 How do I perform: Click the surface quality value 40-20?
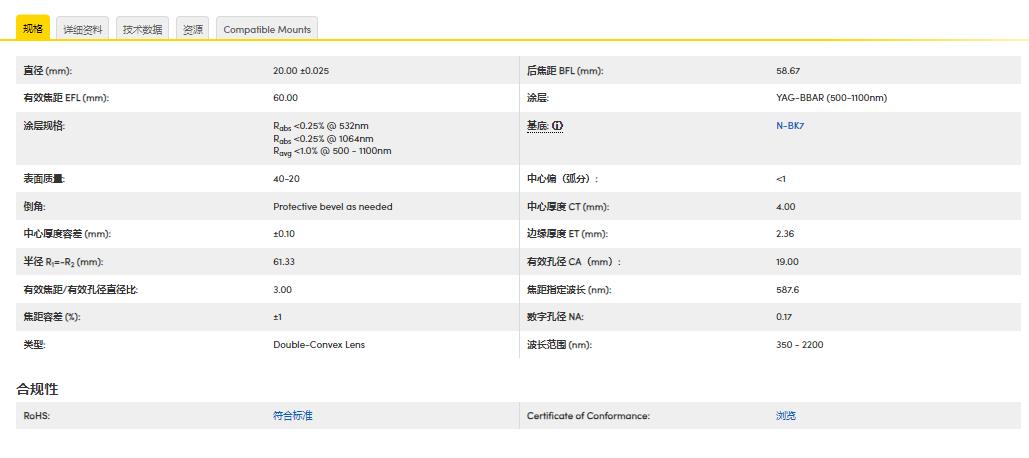tap(285, 179)
